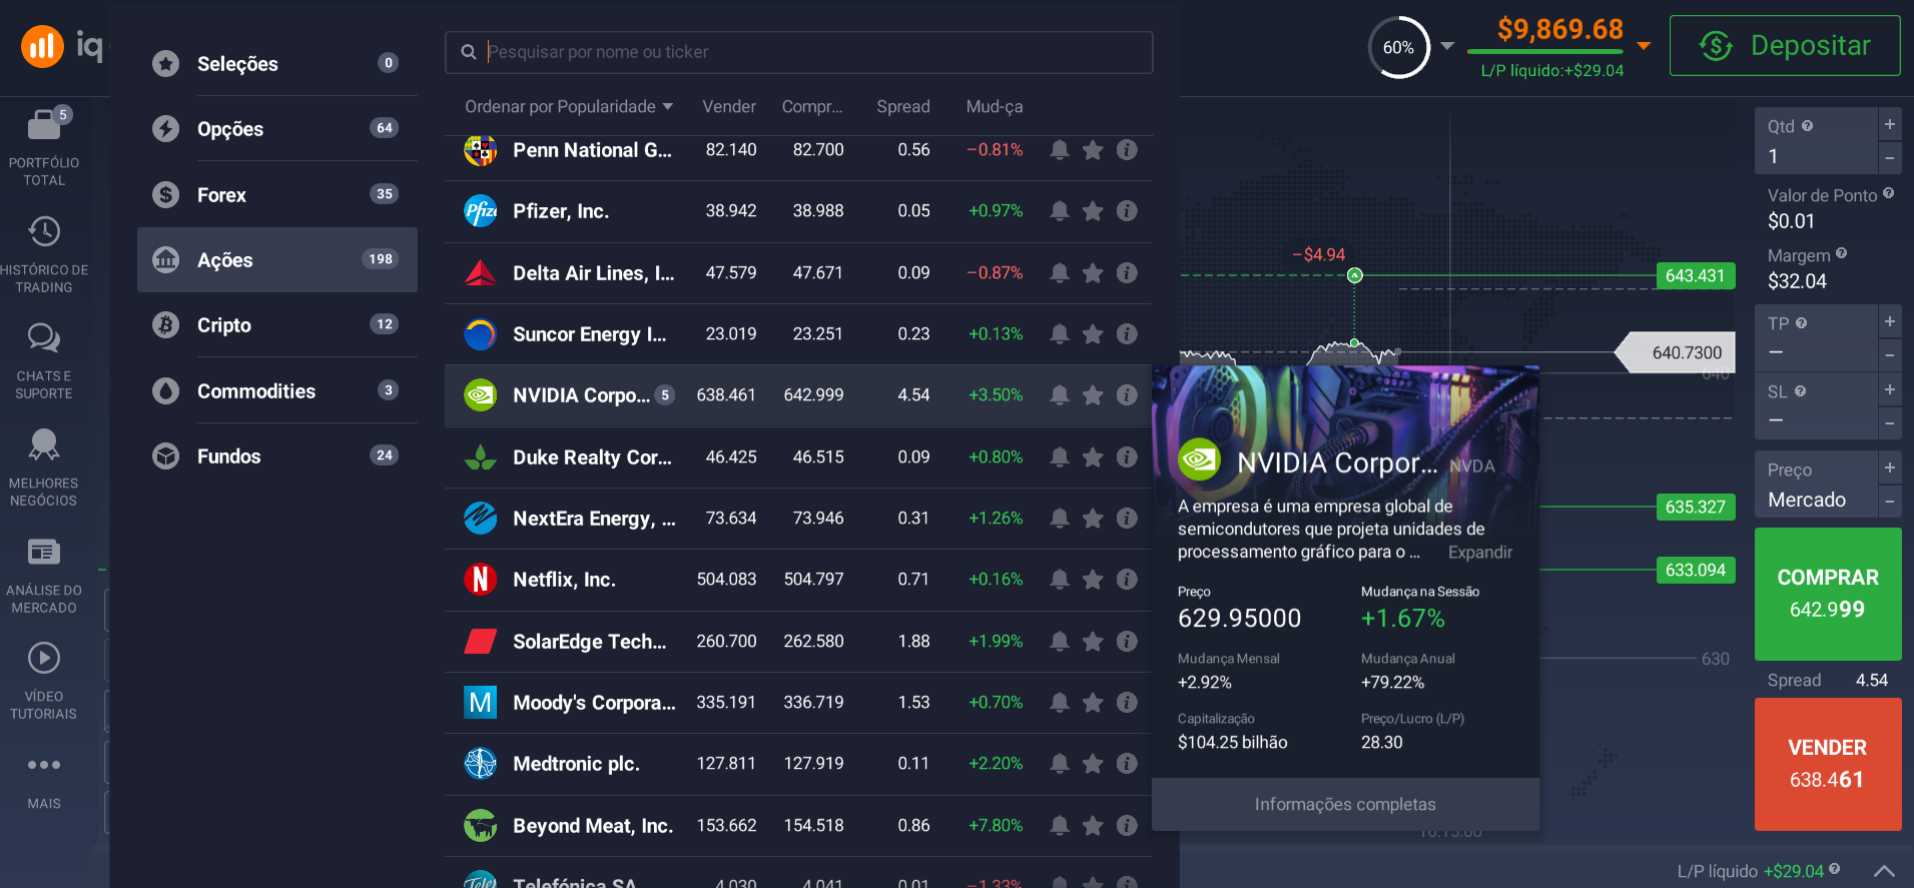
Task: Sort by Spread column header
Action: (x=903, y=107)
